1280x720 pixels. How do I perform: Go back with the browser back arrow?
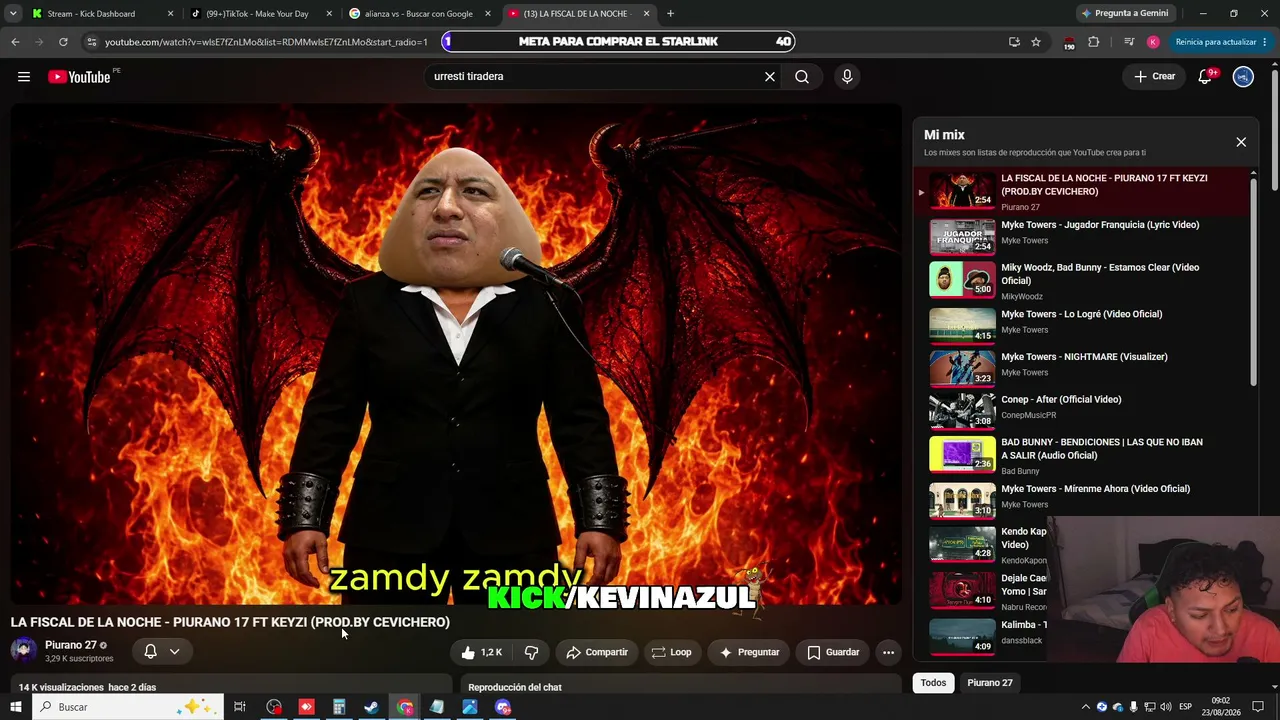click(15, 42)
